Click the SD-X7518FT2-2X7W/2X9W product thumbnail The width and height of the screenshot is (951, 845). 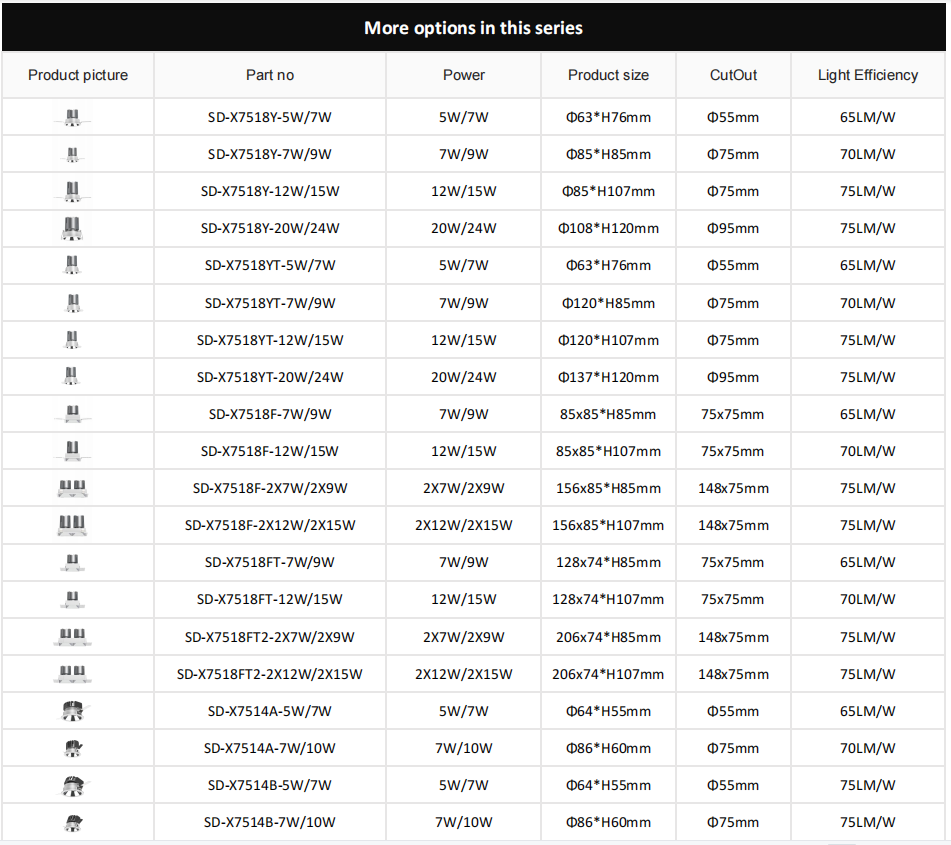click(72, 637)
